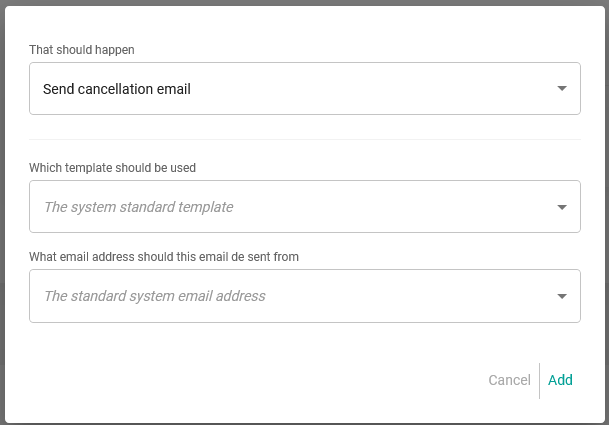Screen dimensions: 609x425
Task: Click the system standard template dropdown arrow
Action: (x=562, y=208)
